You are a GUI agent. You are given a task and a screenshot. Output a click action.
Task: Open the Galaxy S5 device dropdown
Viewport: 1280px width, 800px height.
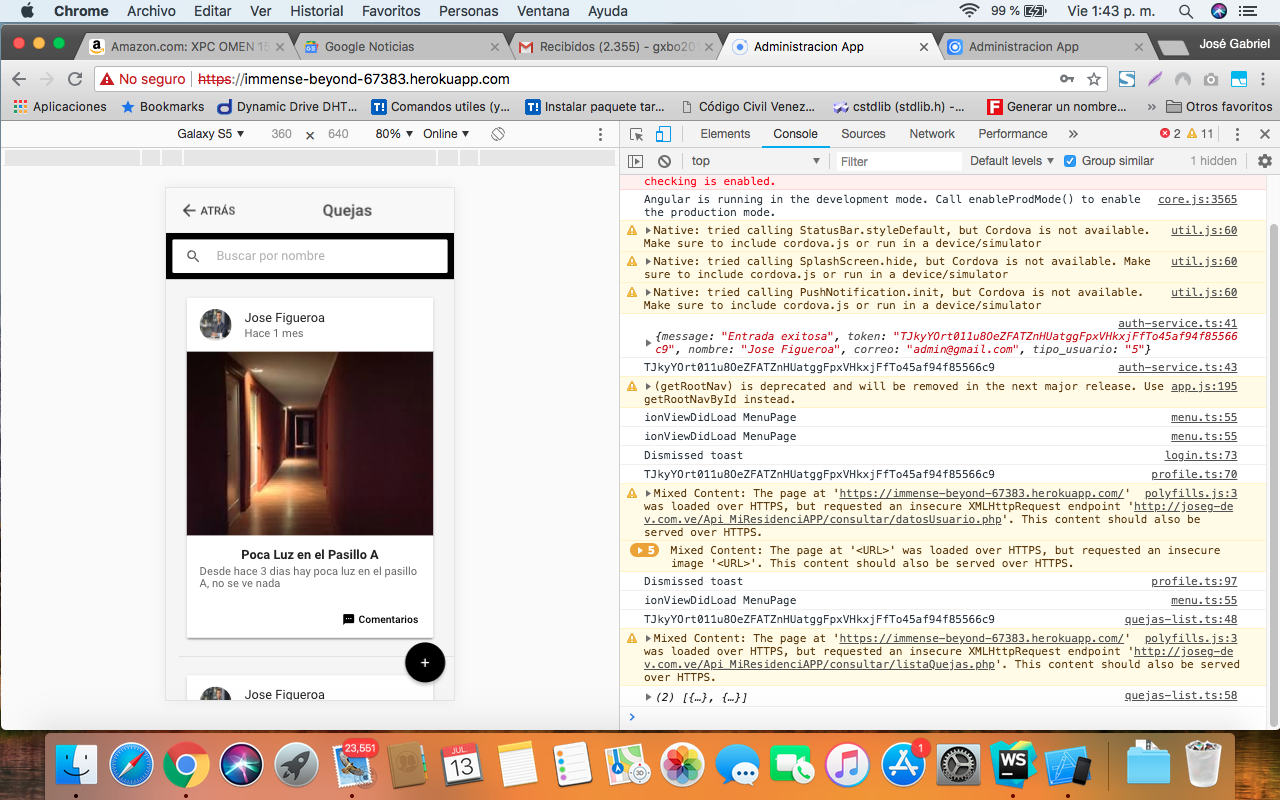210,134
